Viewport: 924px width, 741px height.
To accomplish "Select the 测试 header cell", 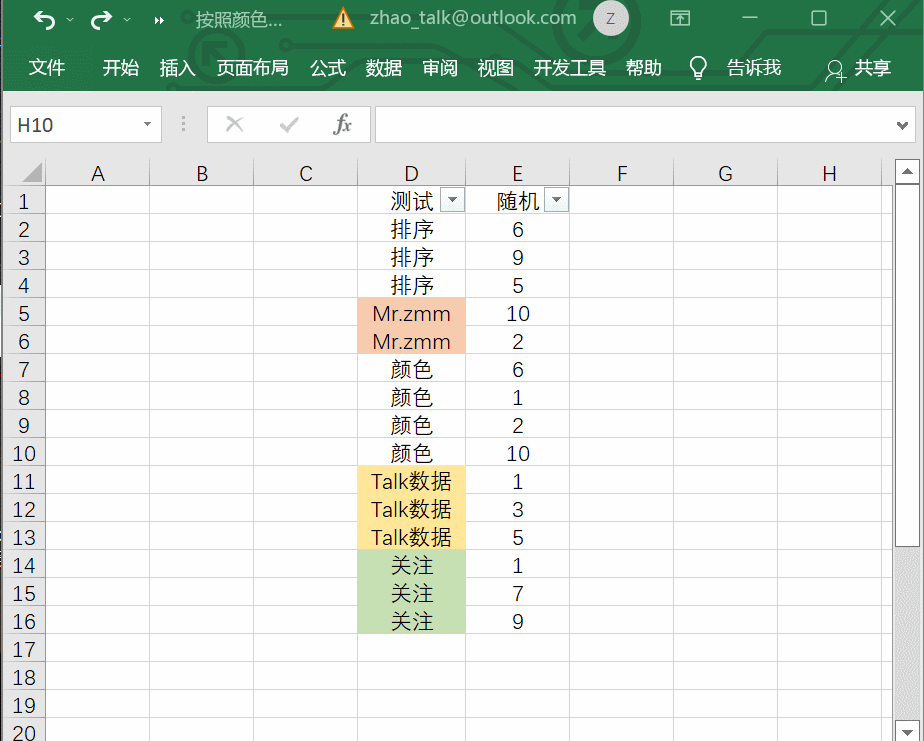I will [x=411, y=200].
